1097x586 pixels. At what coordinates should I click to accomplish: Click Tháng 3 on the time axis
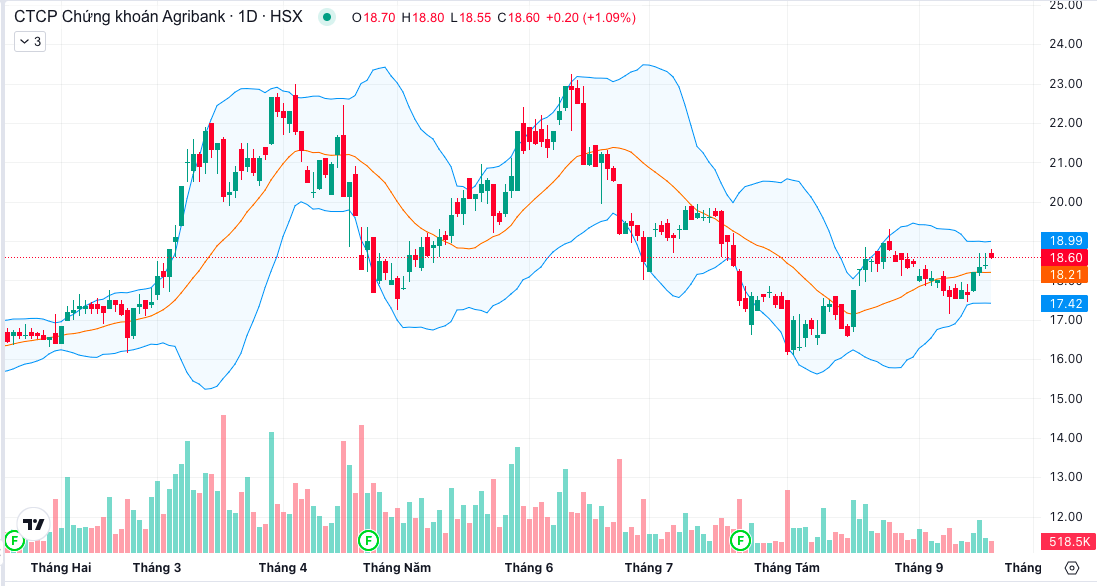coord(156,568)
